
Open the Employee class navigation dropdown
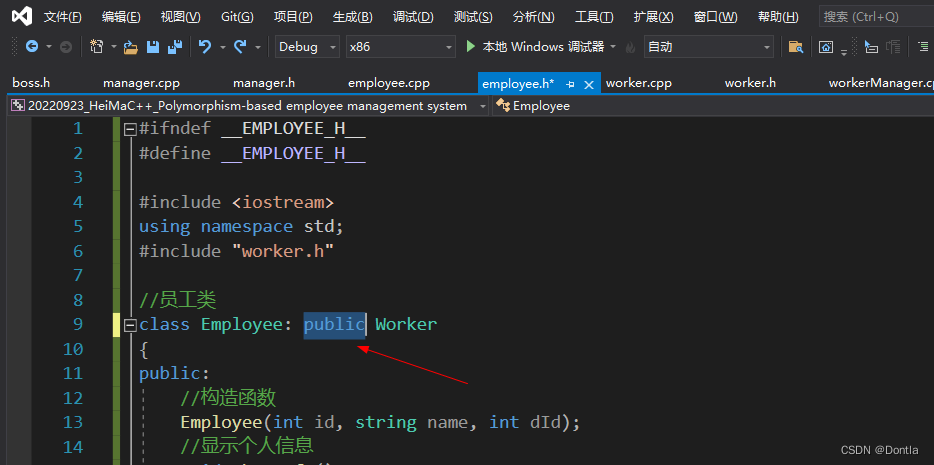713,106
